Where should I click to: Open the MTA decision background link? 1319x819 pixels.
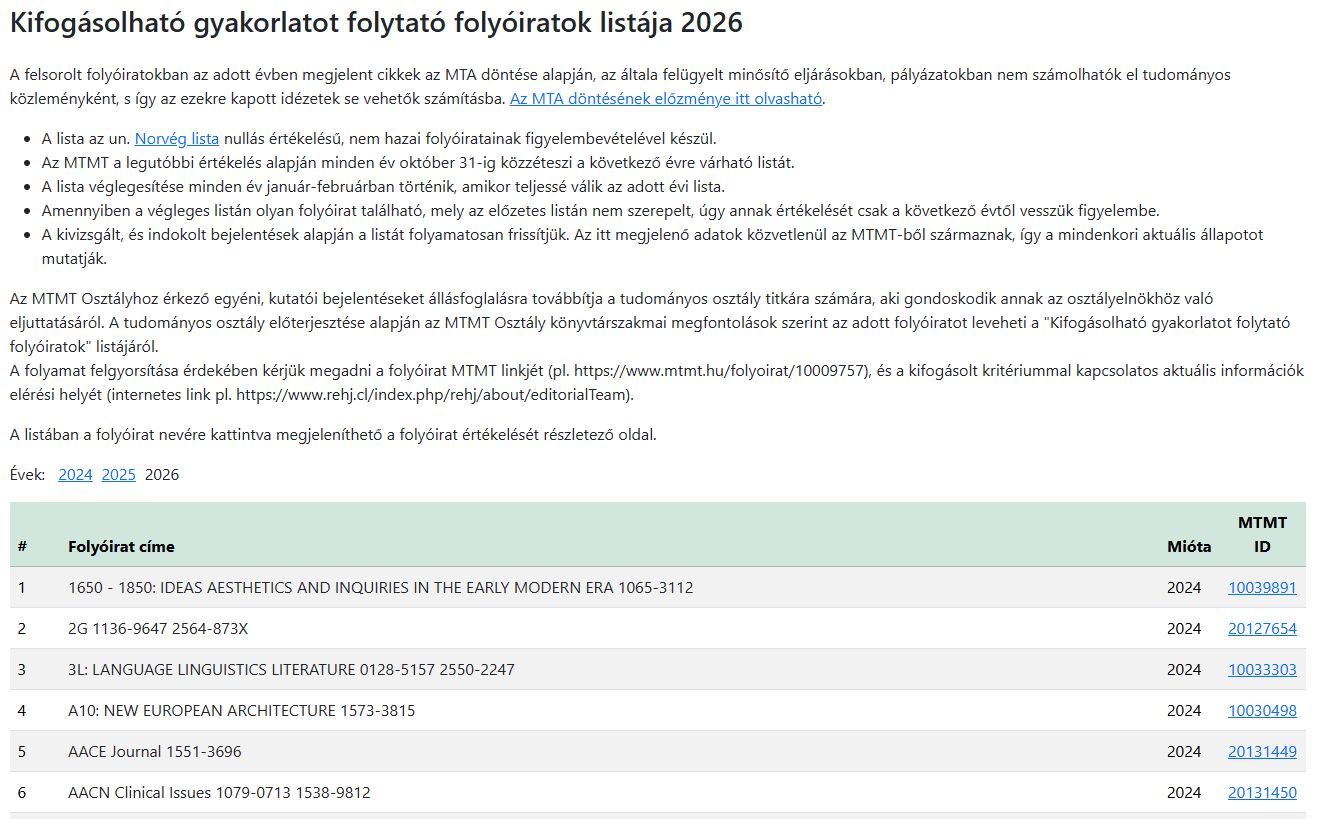click(x=667, y=98)
